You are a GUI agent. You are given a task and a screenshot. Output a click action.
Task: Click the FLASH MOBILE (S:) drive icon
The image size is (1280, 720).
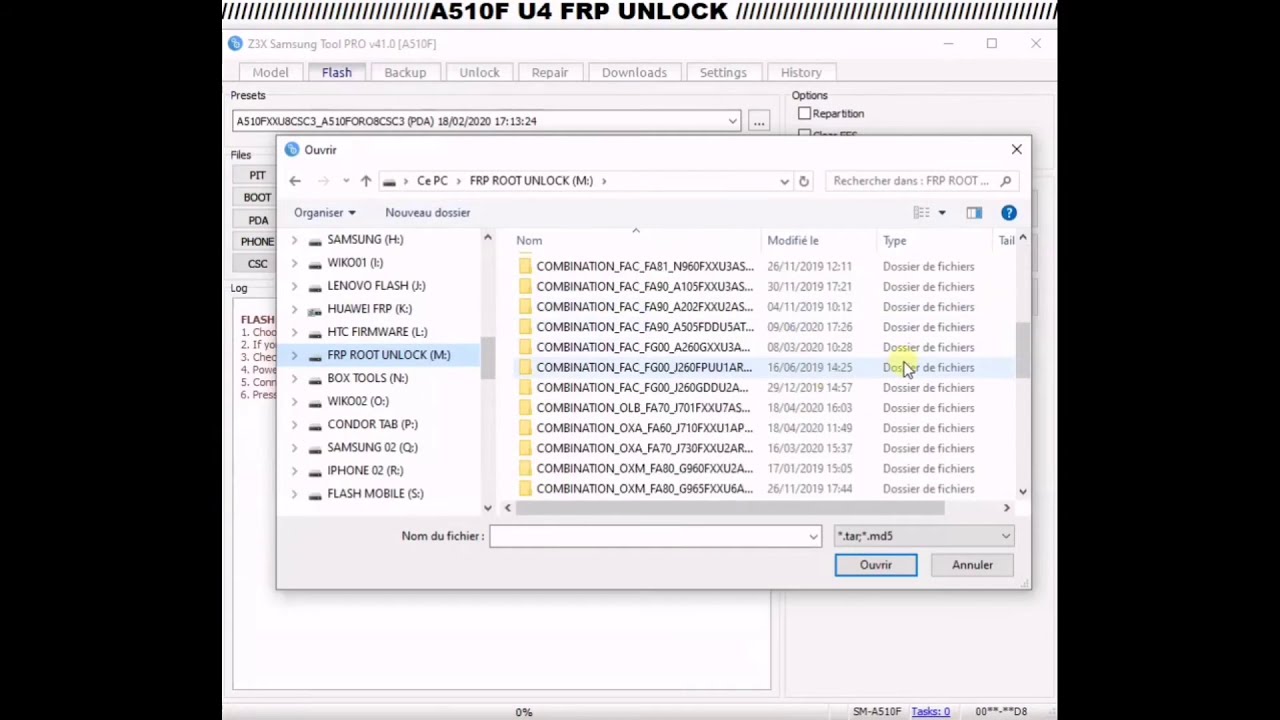point(315,494)
